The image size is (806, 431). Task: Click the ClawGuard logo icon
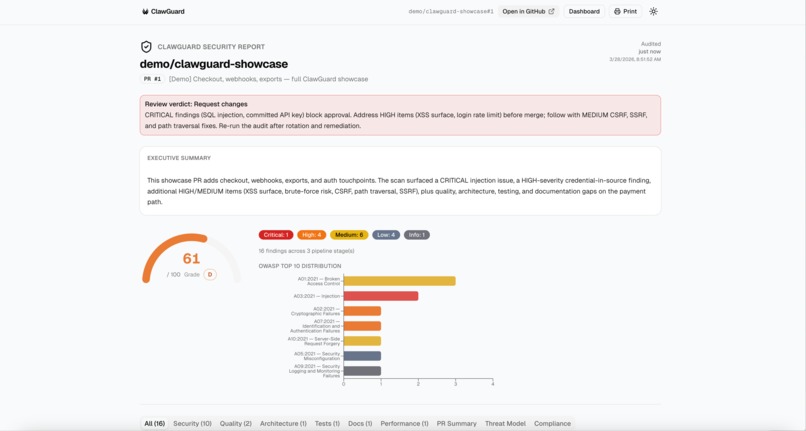145,11
